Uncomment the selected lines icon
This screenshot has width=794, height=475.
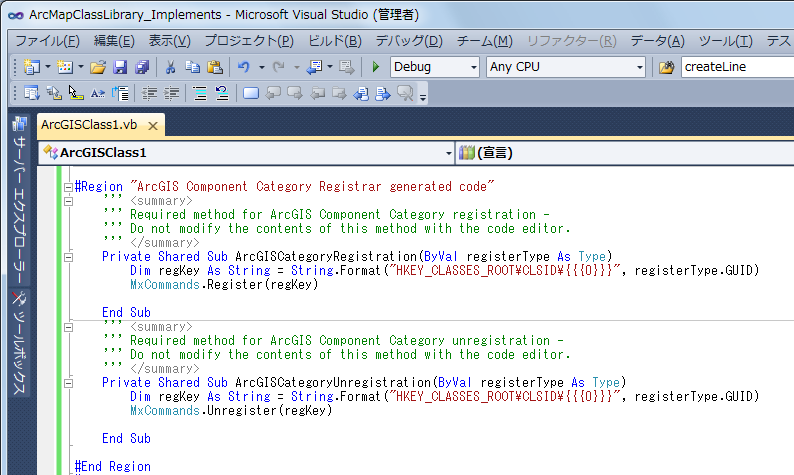(x=222, y=93)
